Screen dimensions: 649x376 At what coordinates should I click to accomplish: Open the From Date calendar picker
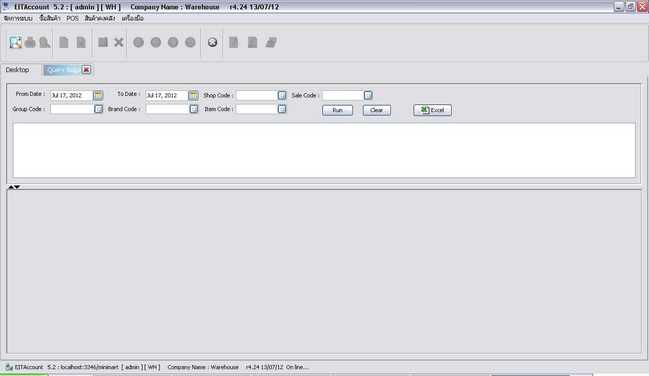tap(98, 95)
